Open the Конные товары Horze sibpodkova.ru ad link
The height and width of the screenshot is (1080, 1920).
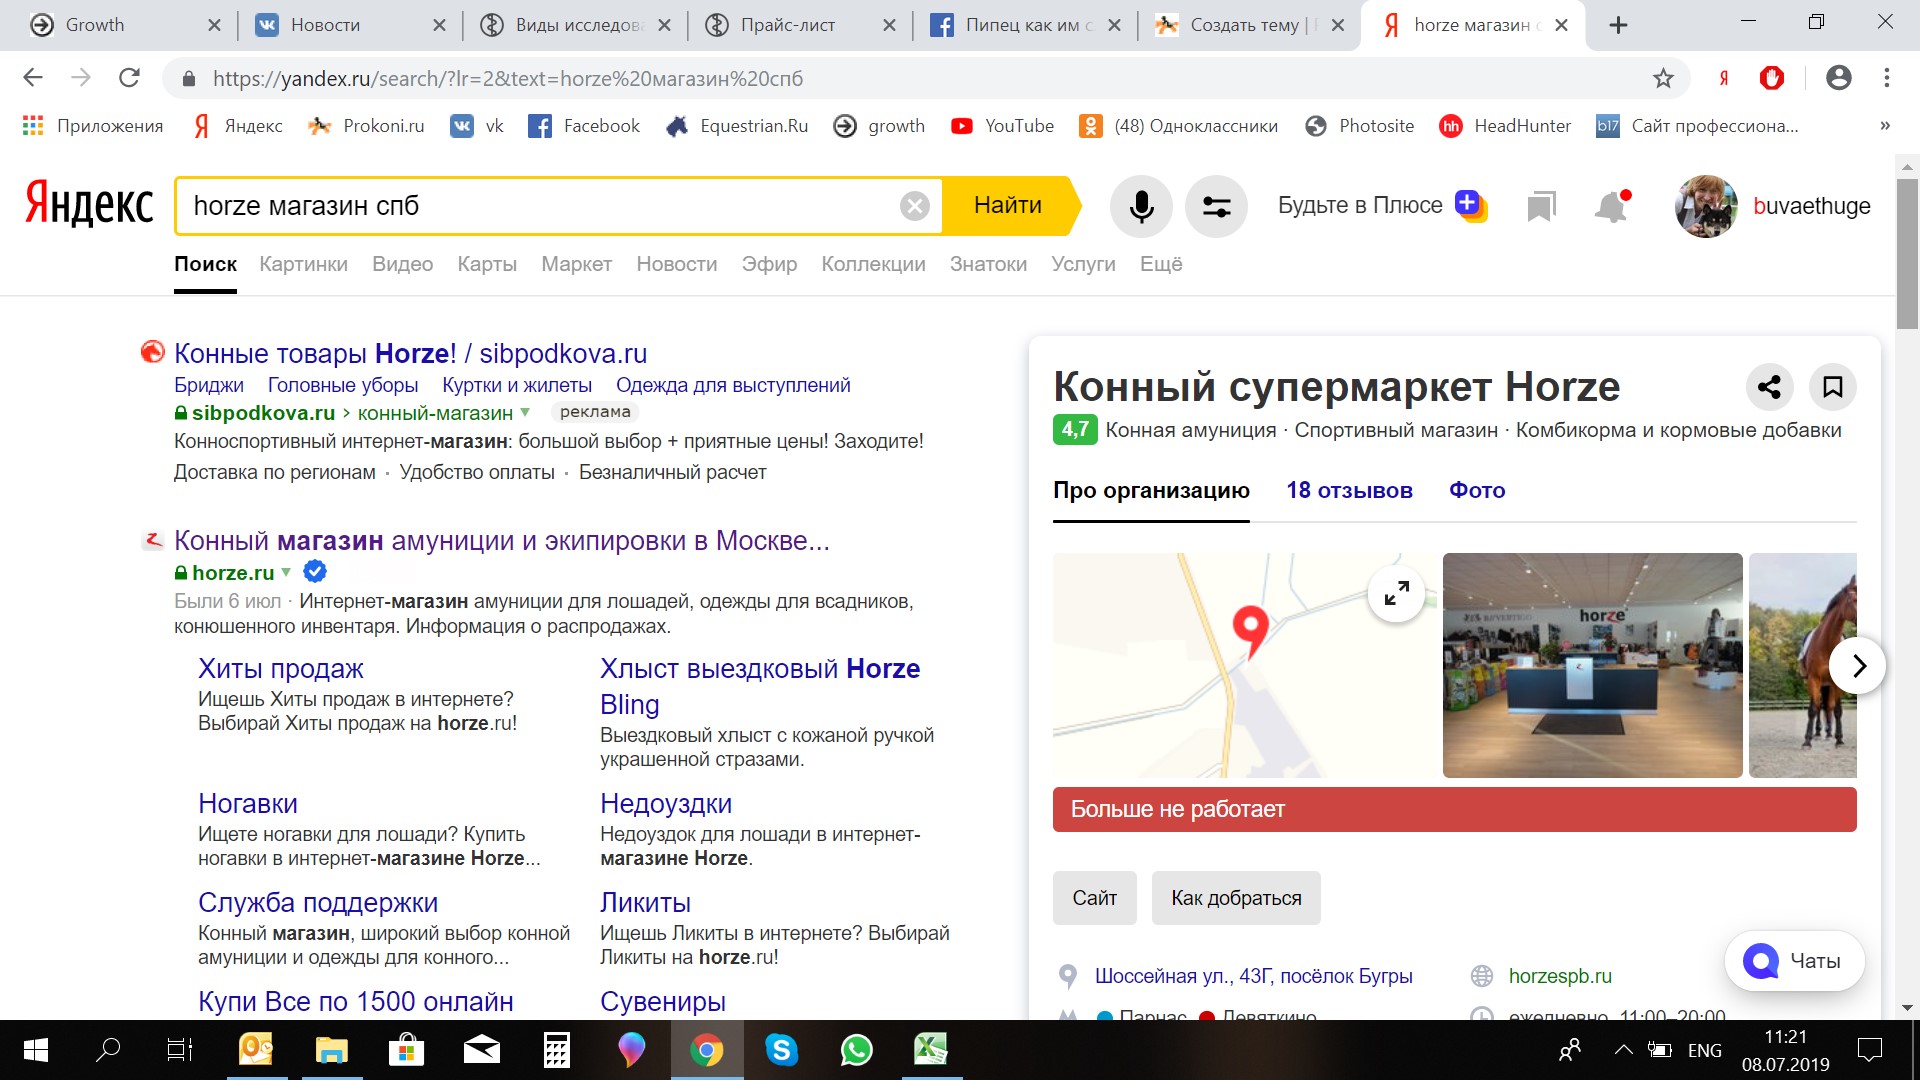410,353
